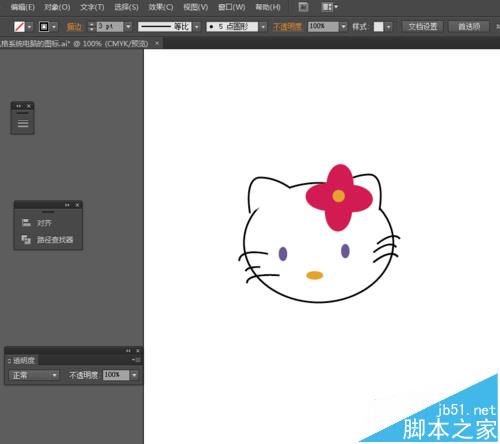Expand the stroke weight dropdown

pyautogui.click(x=128, y=27)
